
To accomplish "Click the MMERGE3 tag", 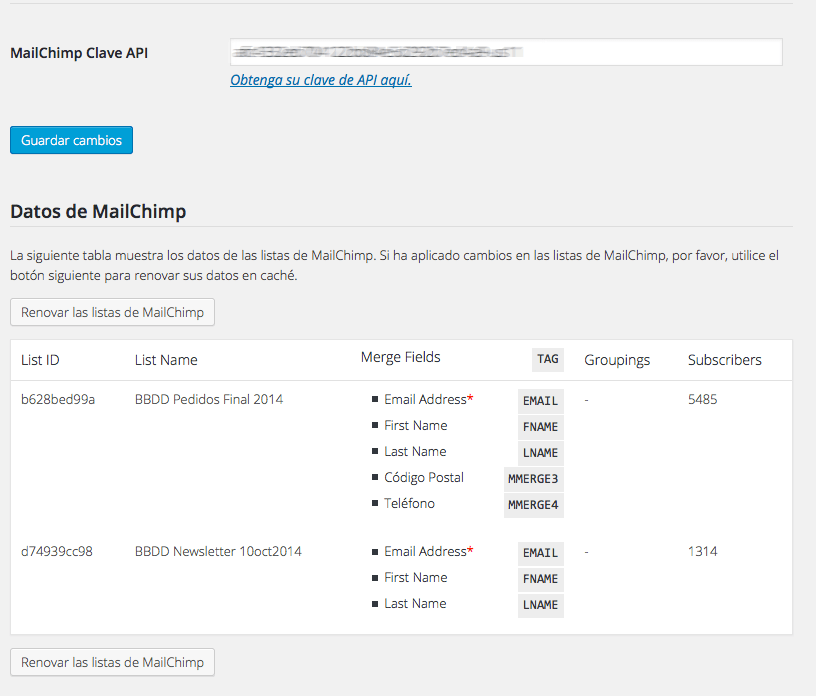I will (533, 479).
